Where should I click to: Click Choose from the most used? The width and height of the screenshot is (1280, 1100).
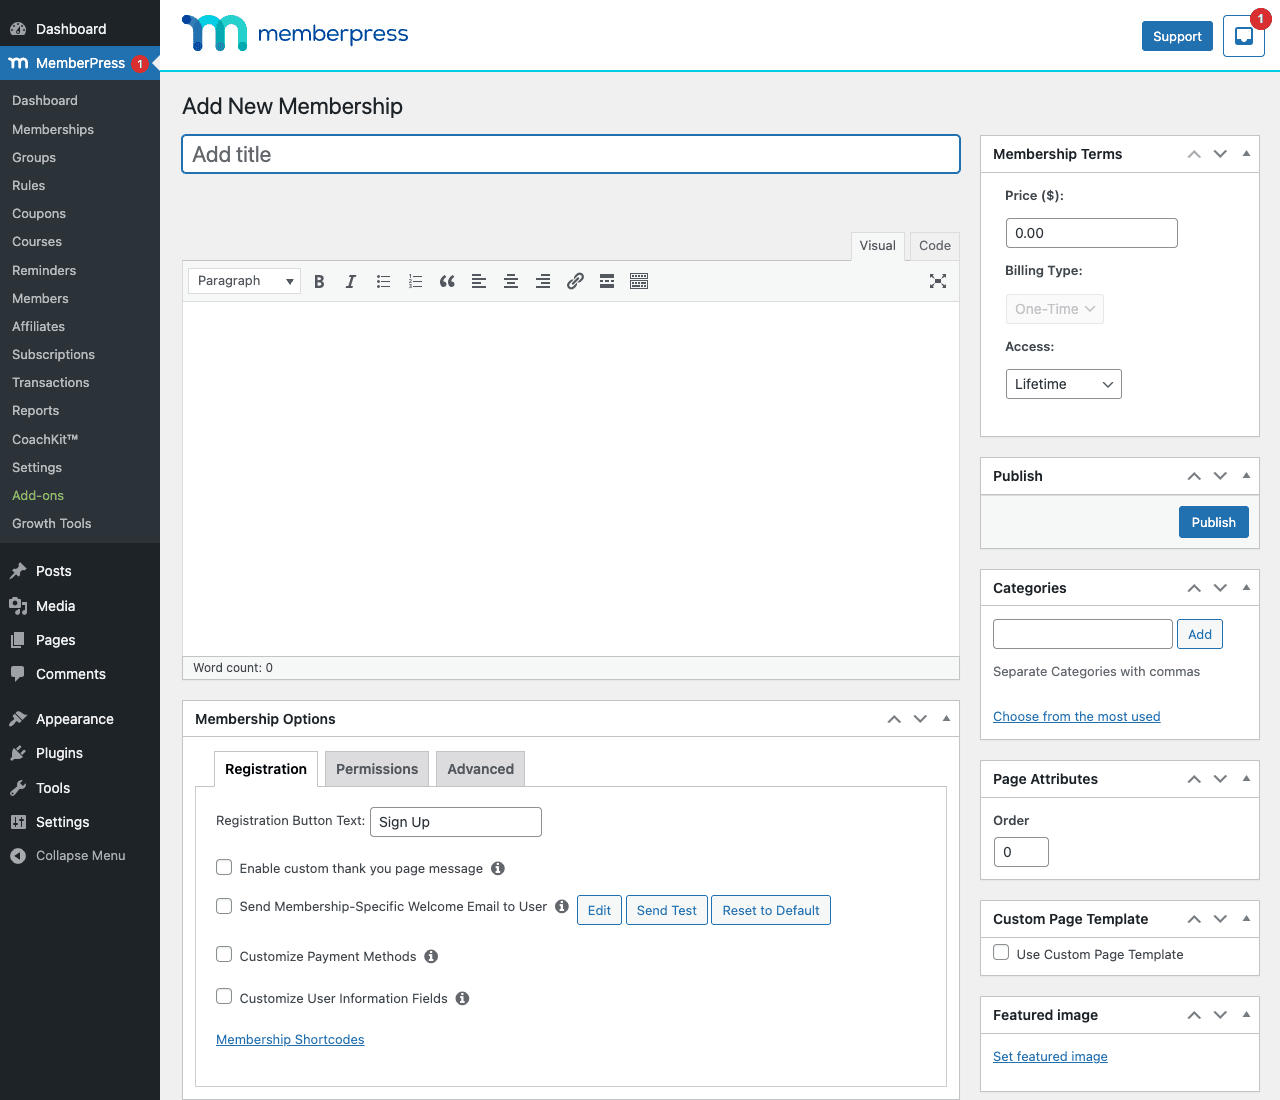1077,717
